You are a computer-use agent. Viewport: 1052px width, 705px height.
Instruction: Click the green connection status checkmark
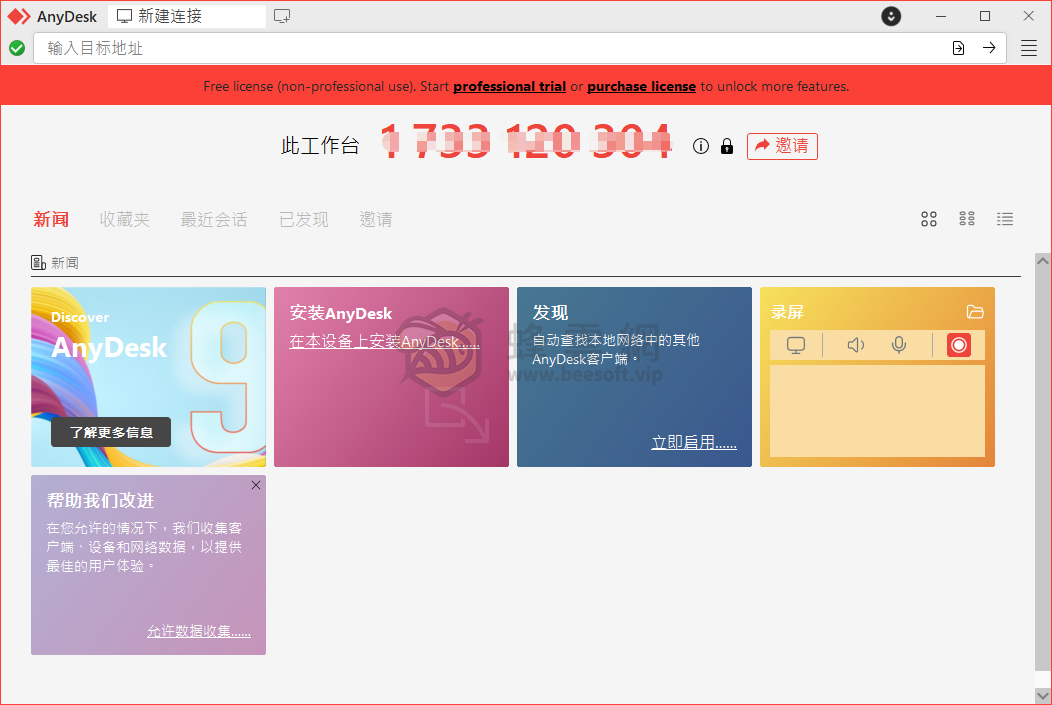tap(17, 48)
